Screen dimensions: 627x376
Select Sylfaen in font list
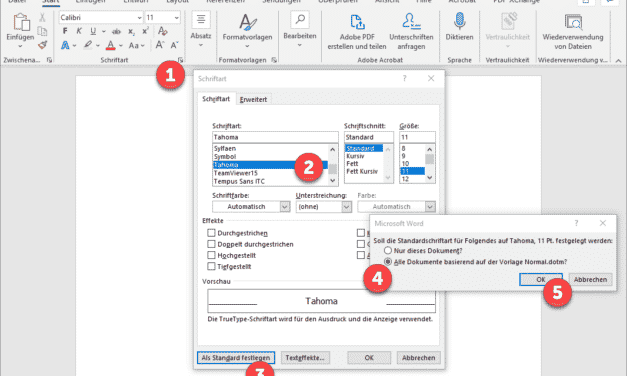270,148
